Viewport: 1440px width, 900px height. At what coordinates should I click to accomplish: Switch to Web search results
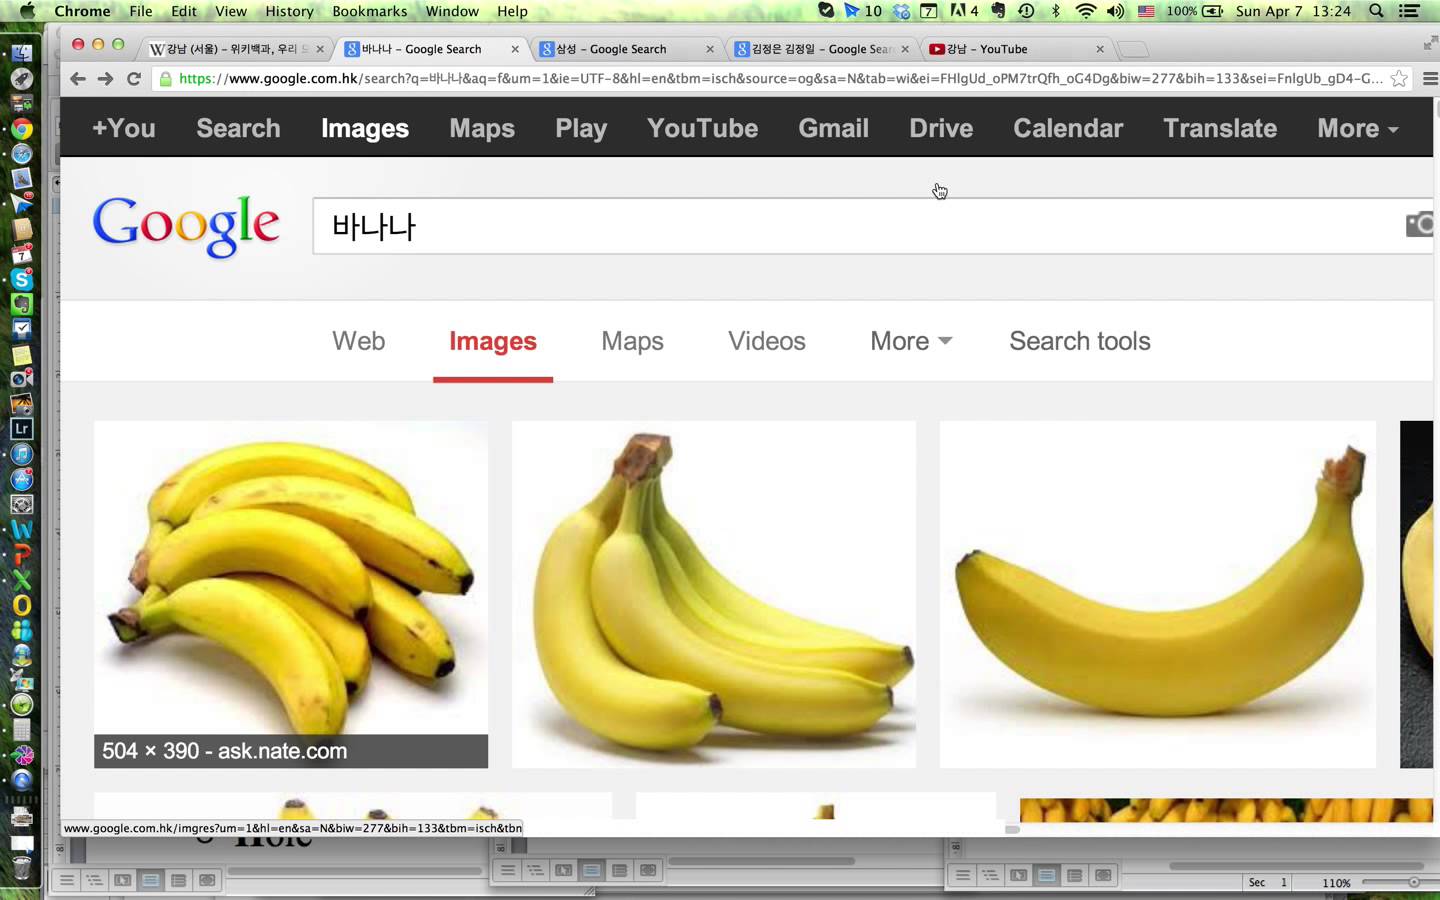click(358, 341)
